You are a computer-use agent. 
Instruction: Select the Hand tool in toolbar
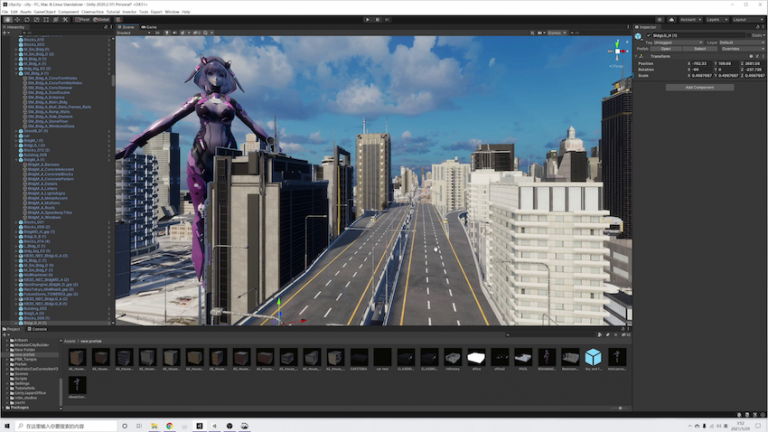pos(7,19)
